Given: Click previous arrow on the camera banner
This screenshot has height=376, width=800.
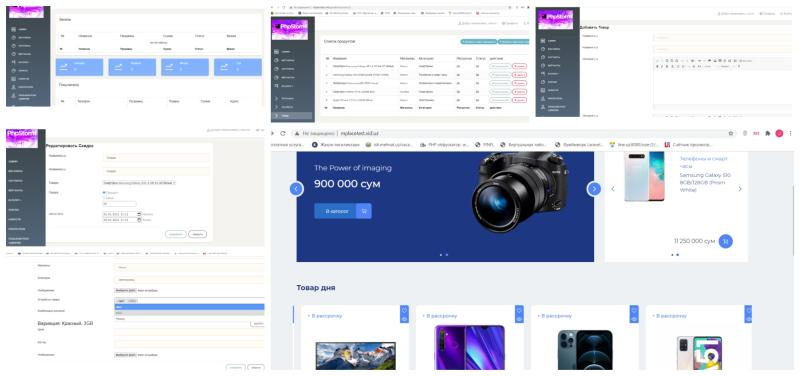Looking at the screenshot, I should tap(296, 189).
